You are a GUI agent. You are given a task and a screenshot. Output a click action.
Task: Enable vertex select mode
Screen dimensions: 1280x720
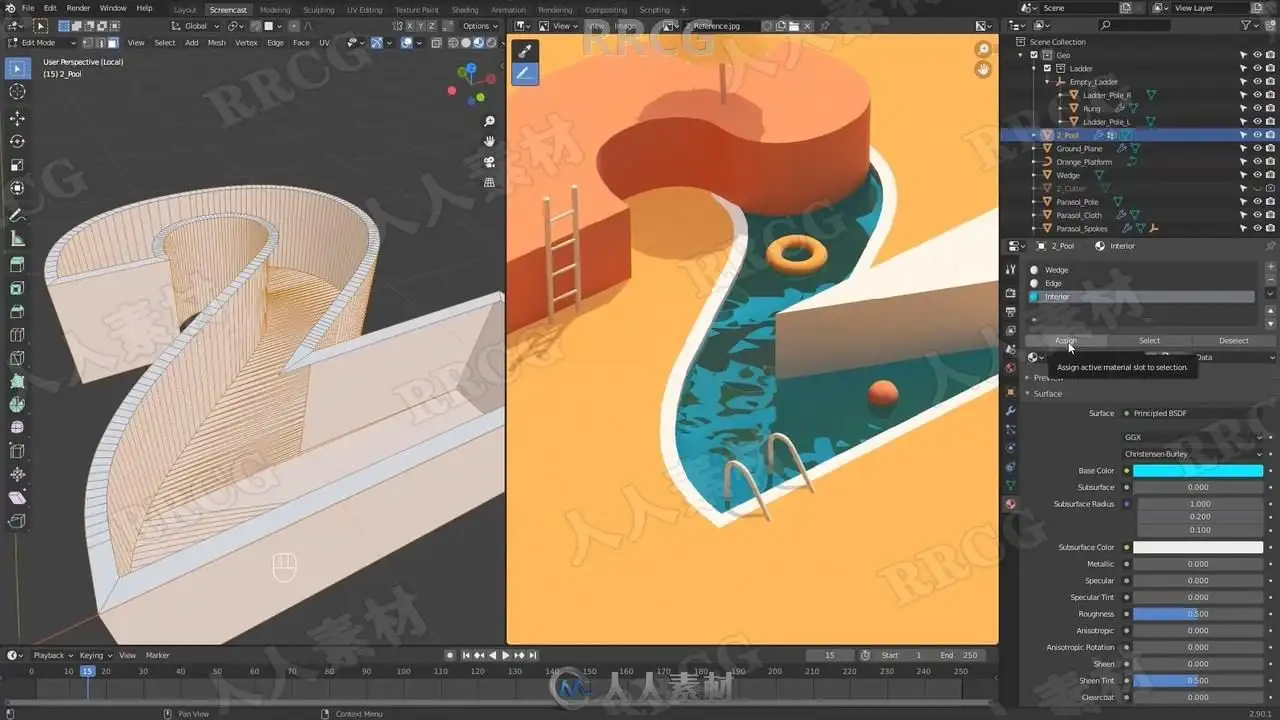[89, 42]
